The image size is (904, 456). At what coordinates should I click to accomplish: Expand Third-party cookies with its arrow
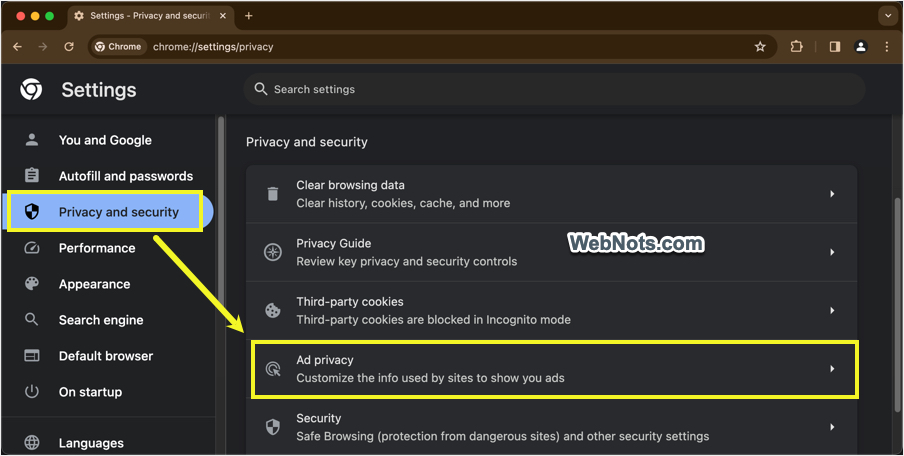tap(832, 310)
